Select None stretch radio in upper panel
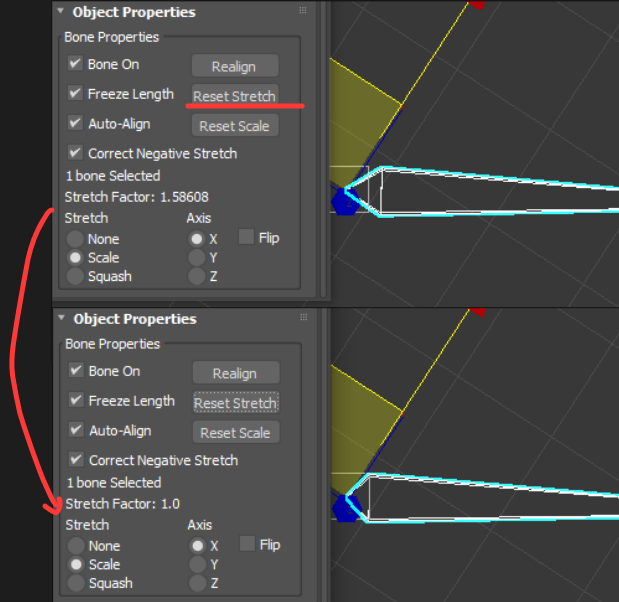This screenshot has width=619, height=602. coord(75,239)
